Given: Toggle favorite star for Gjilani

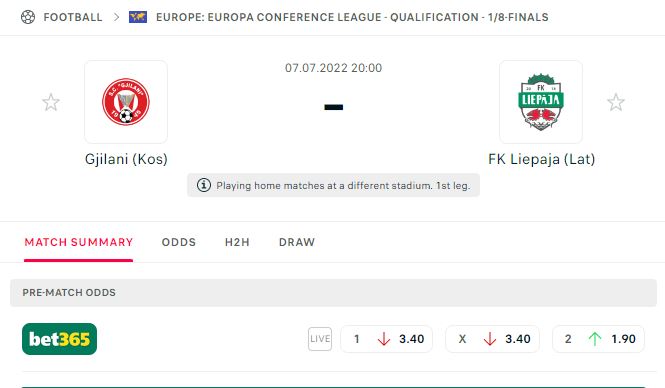Looking at the screenshot, I should (51, 102).
